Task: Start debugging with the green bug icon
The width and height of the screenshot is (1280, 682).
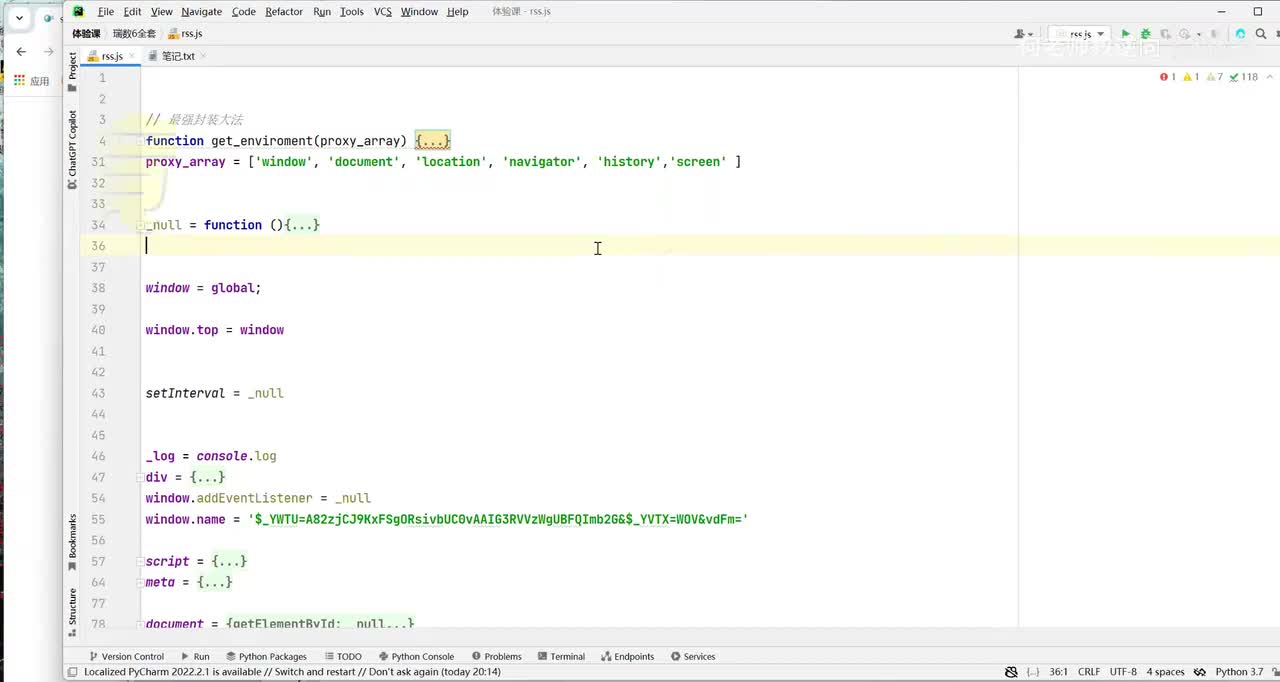Action: click(x=1146, y=34)
